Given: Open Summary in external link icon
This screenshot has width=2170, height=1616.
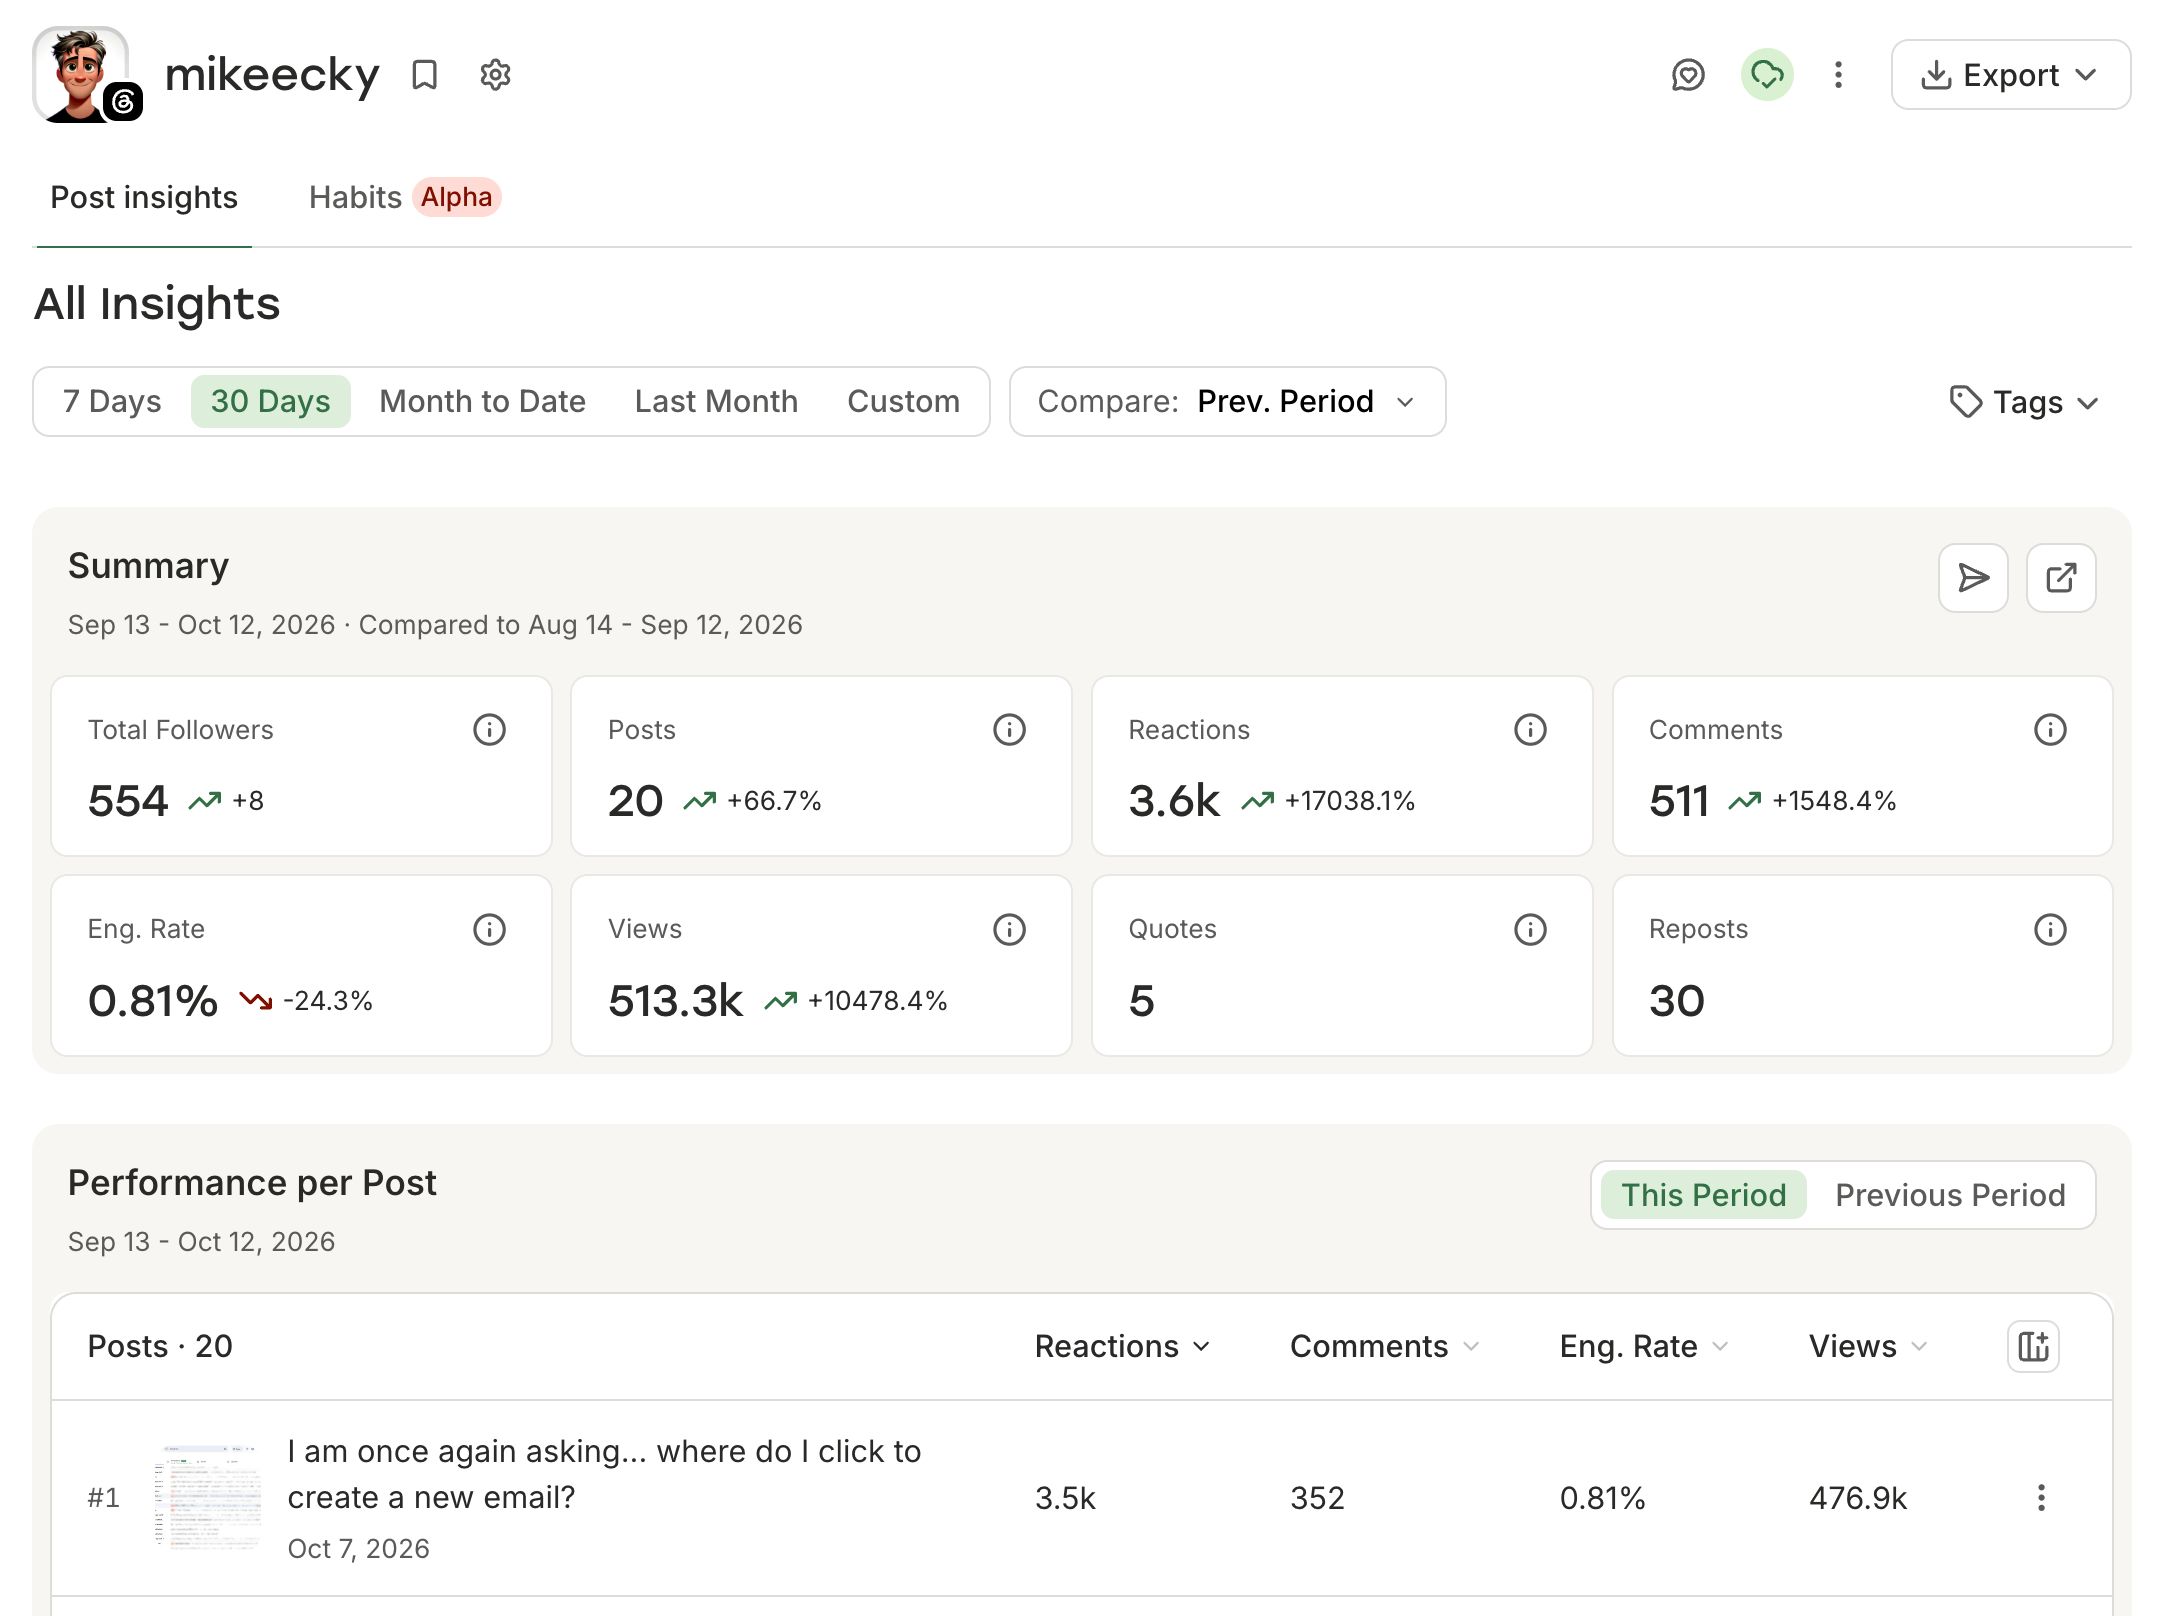Looking at the screenshot, I should (x=2061, y=578).
